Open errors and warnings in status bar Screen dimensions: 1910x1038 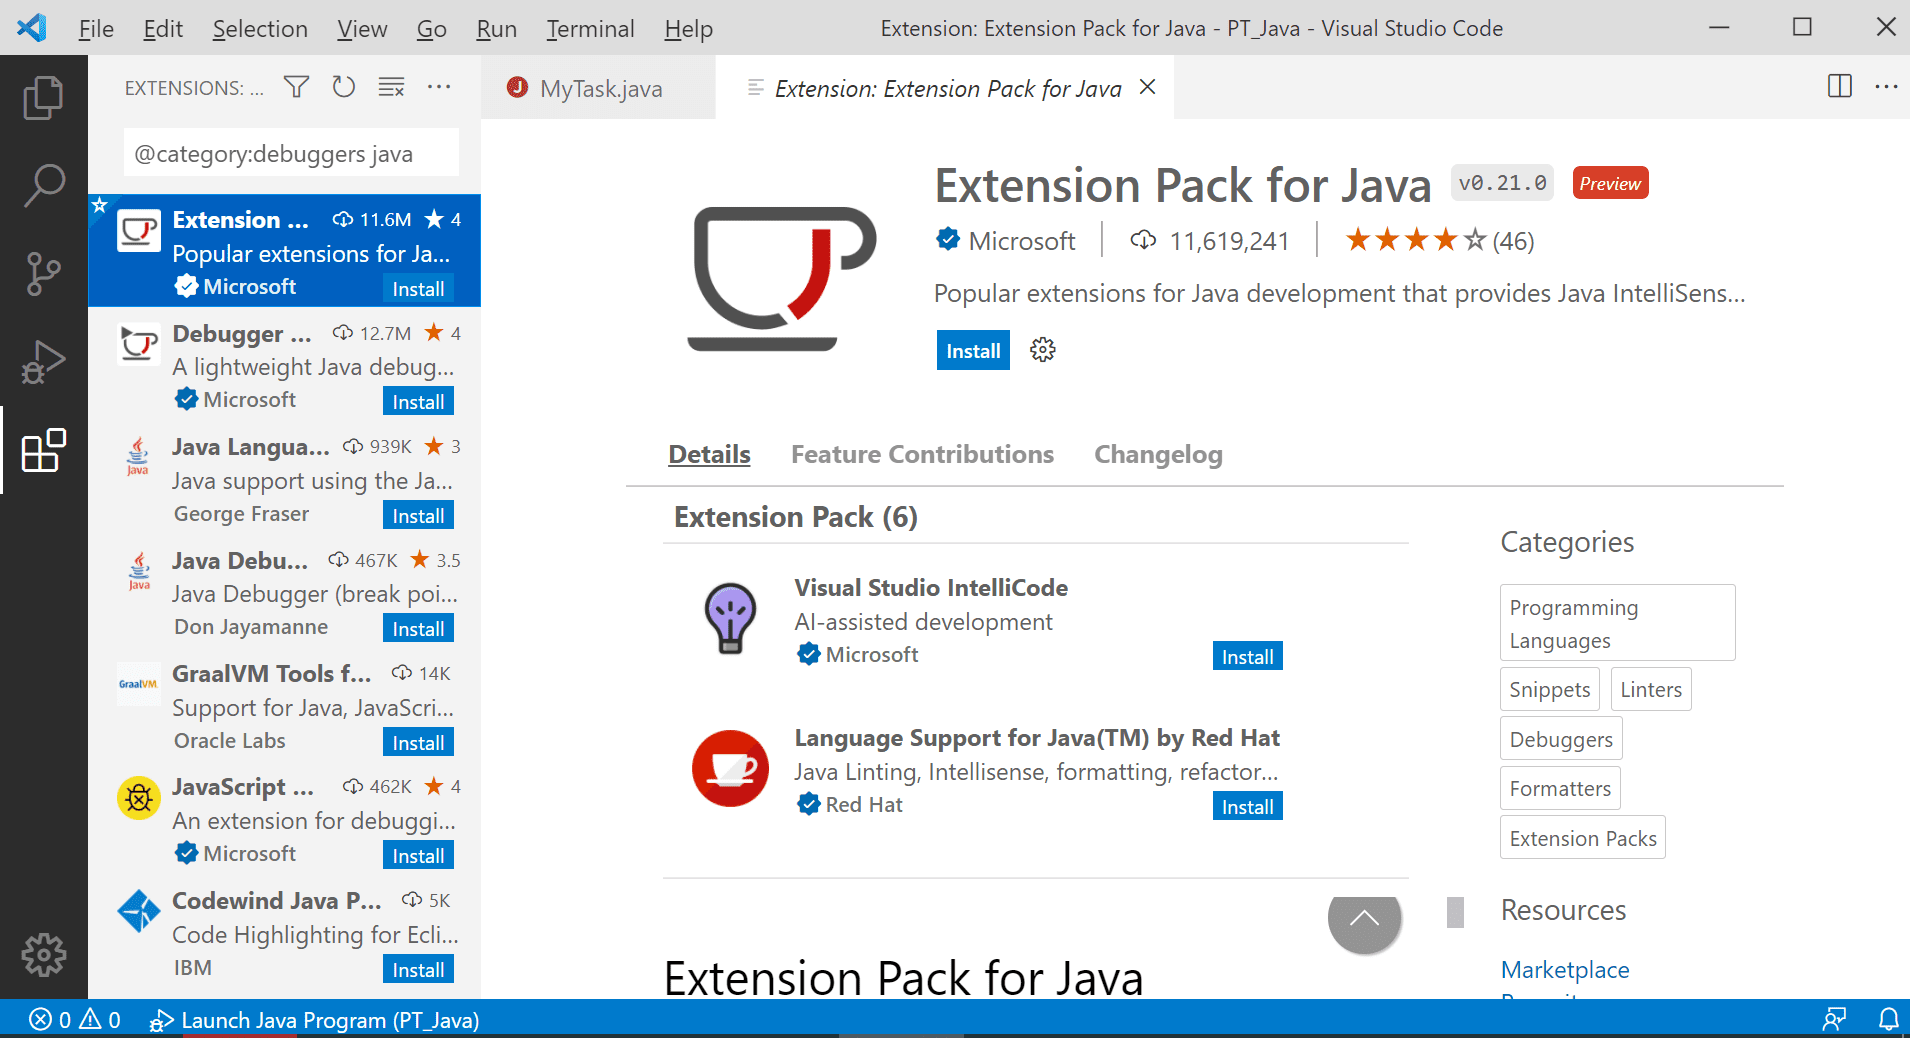[75, 1019]
